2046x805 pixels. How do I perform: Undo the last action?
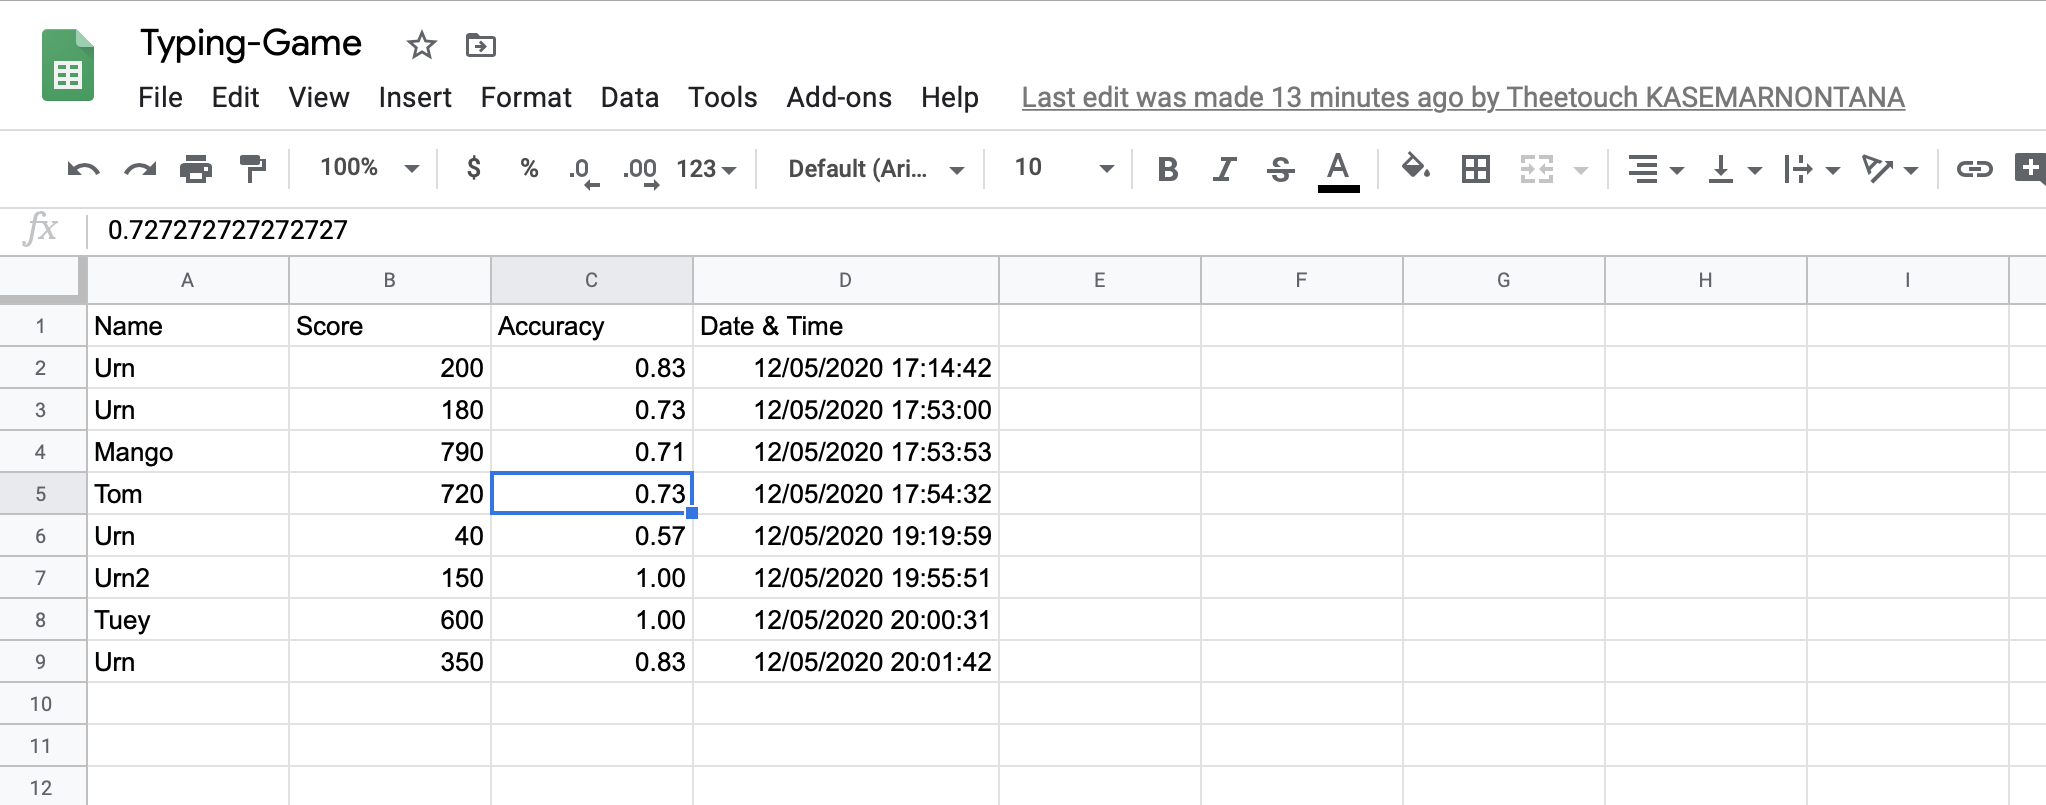[x=83, y=169]
